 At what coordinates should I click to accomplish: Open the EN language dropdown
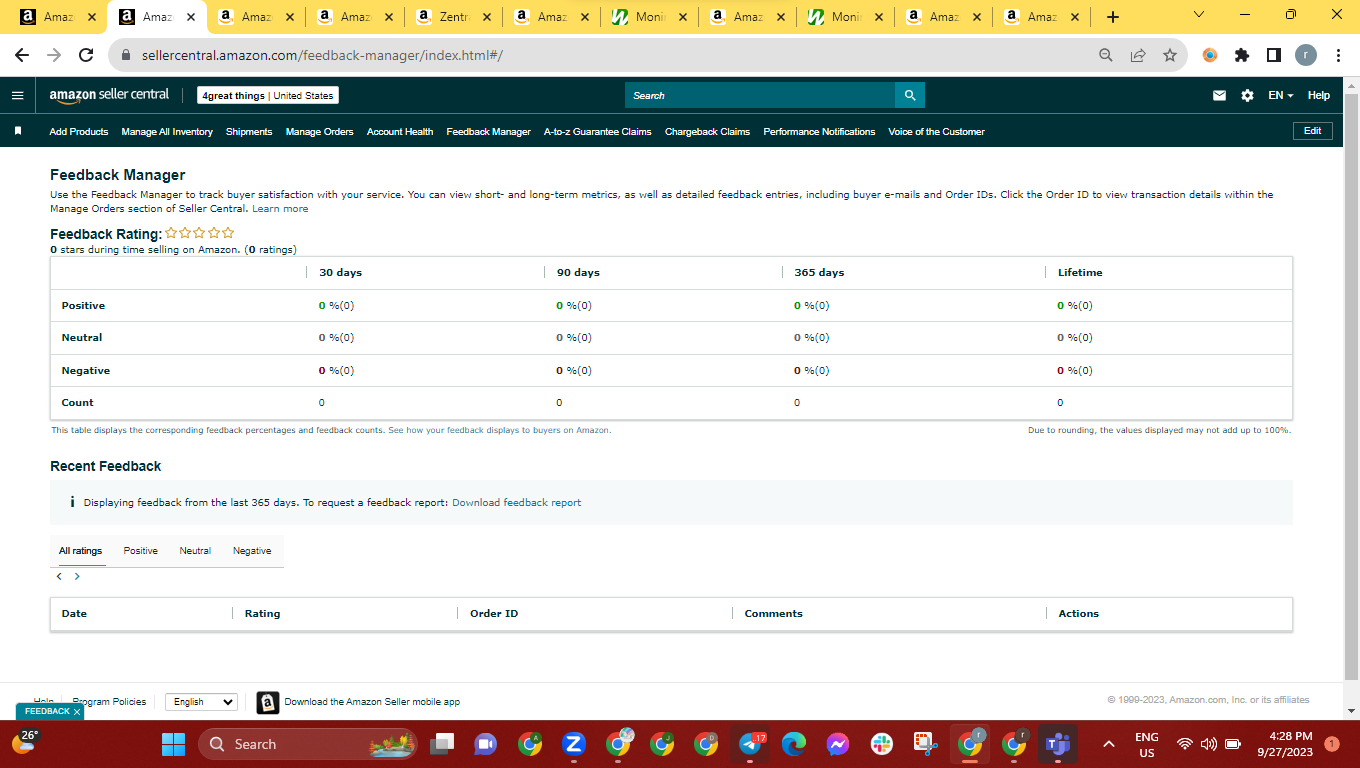[1280, 95]
